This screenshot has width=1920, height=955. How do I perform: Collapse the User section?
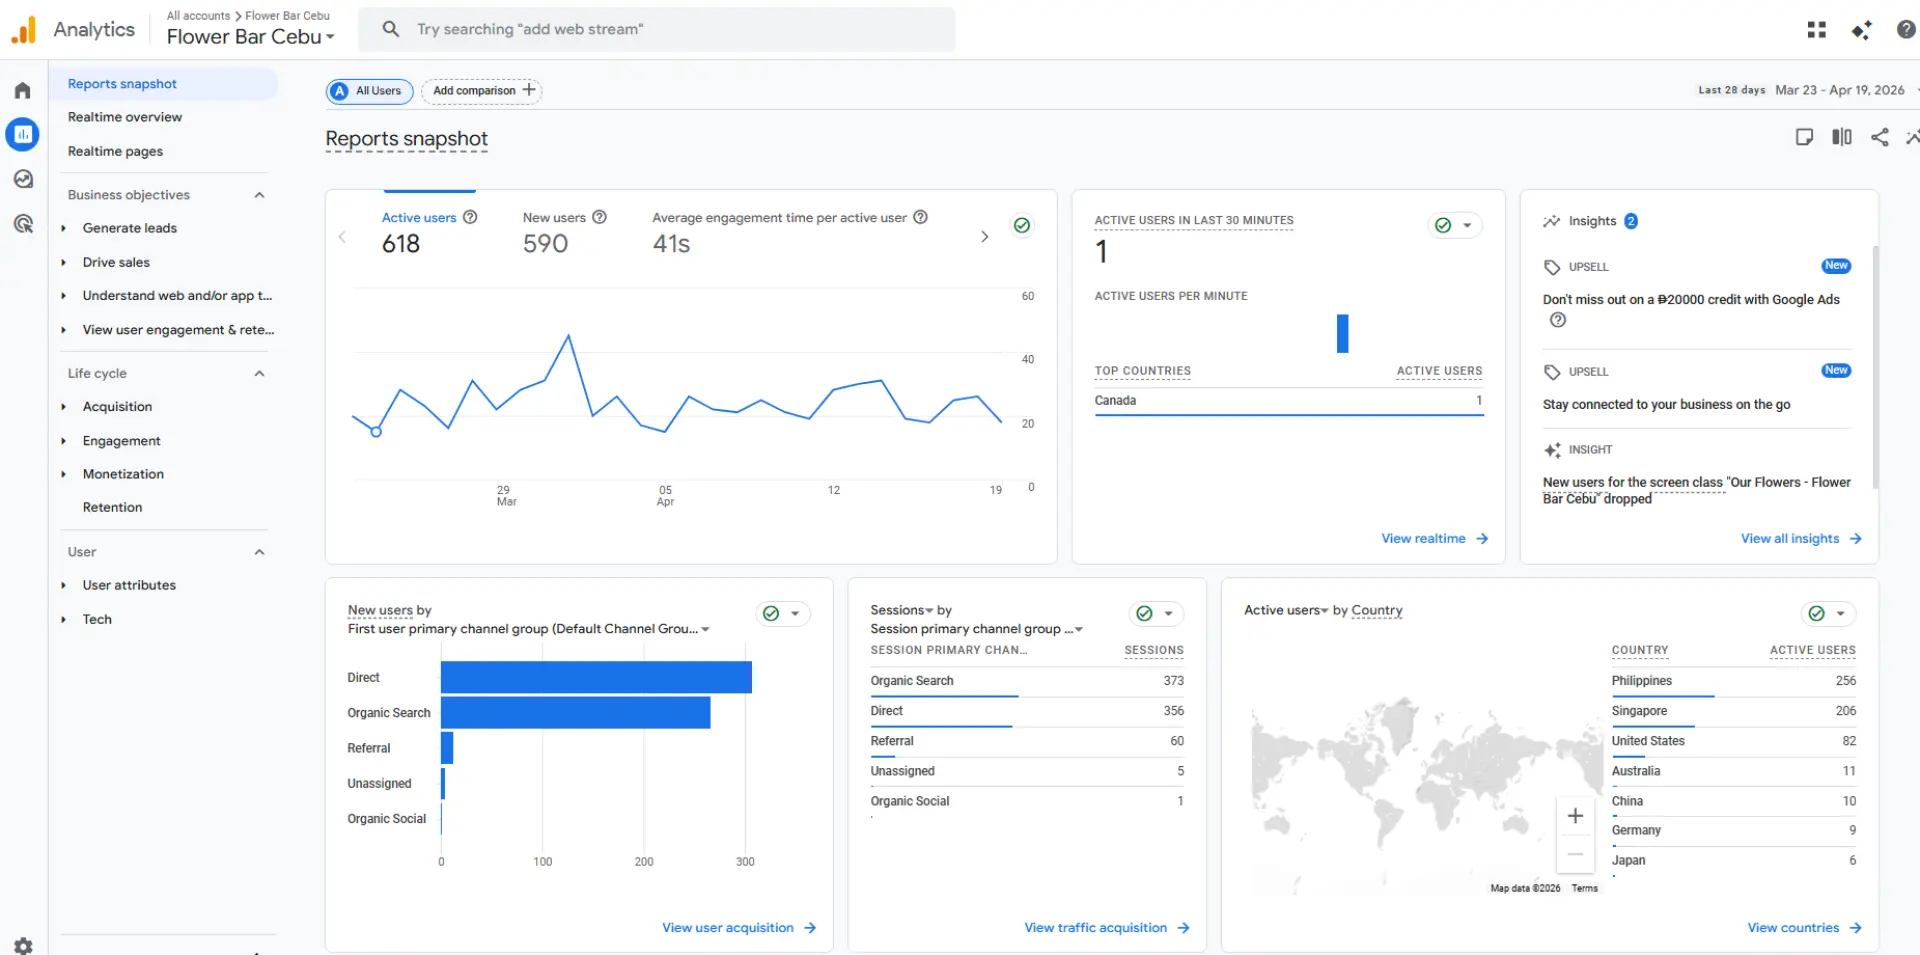coord(259,552)
